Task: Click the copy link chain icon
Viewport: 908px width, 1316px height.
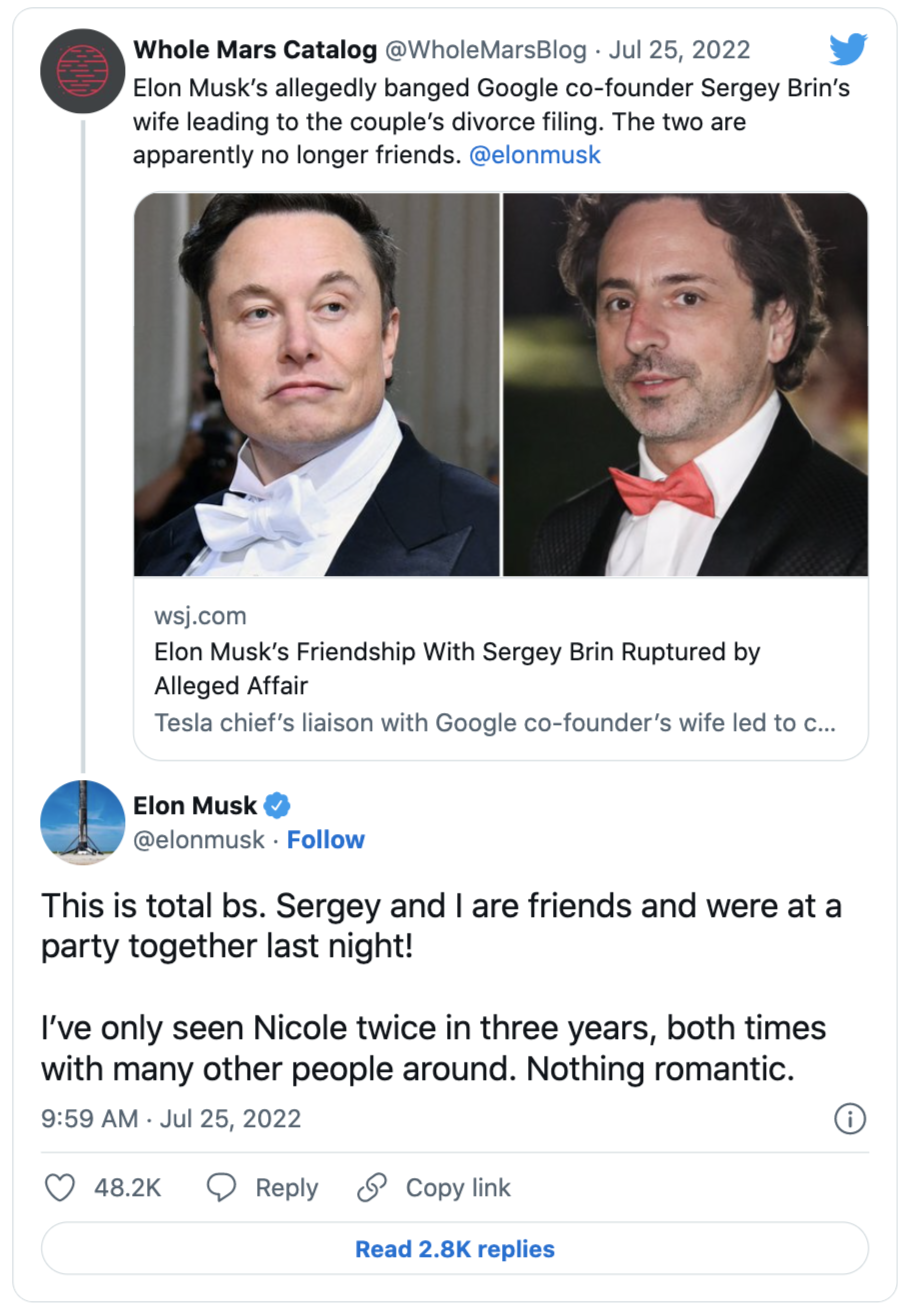Action: (372, 1187)
